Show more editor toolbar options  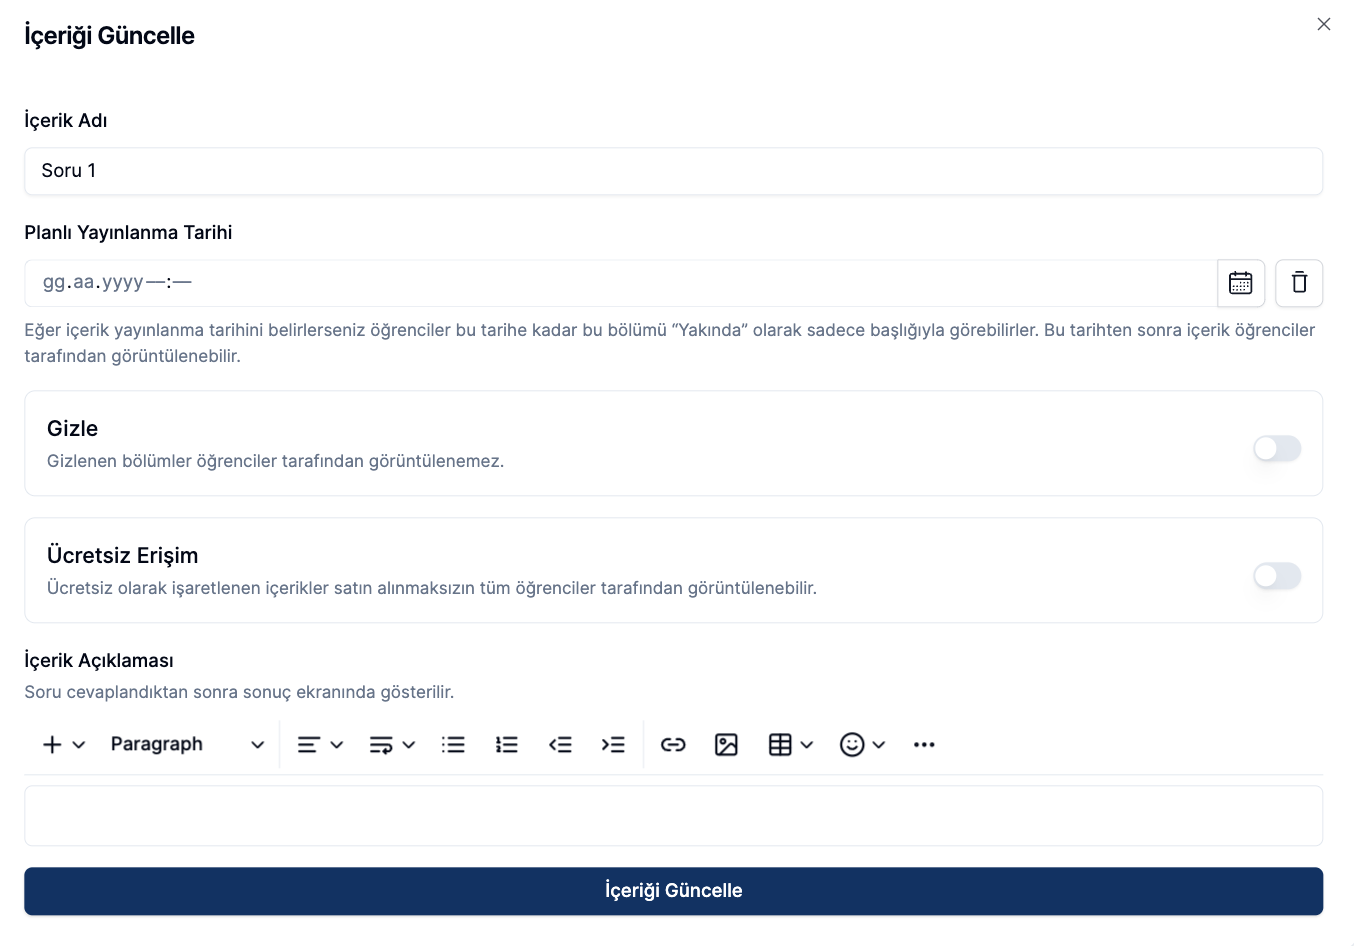pos(924,744)
